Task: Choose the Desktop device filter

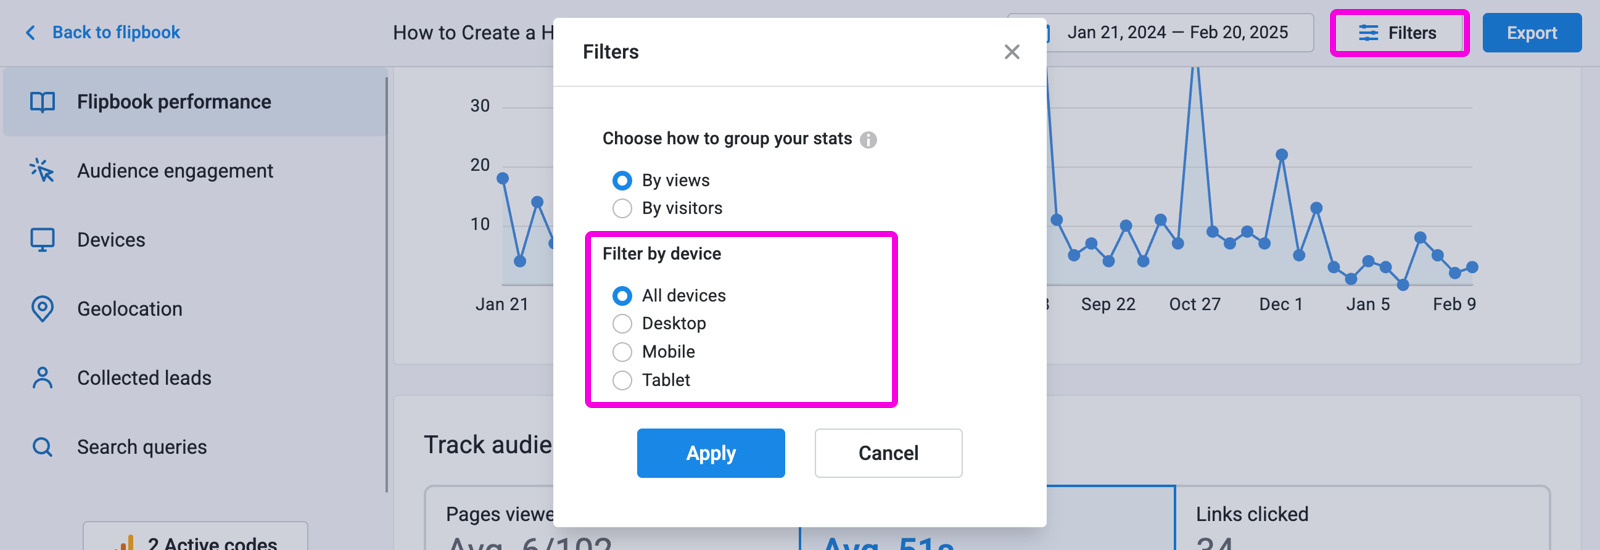Action: point(622,324)
